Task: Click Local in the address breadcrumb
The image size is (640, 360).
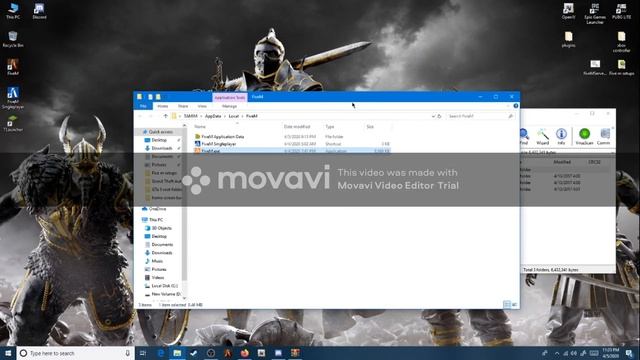Action: tap(233, 116)
